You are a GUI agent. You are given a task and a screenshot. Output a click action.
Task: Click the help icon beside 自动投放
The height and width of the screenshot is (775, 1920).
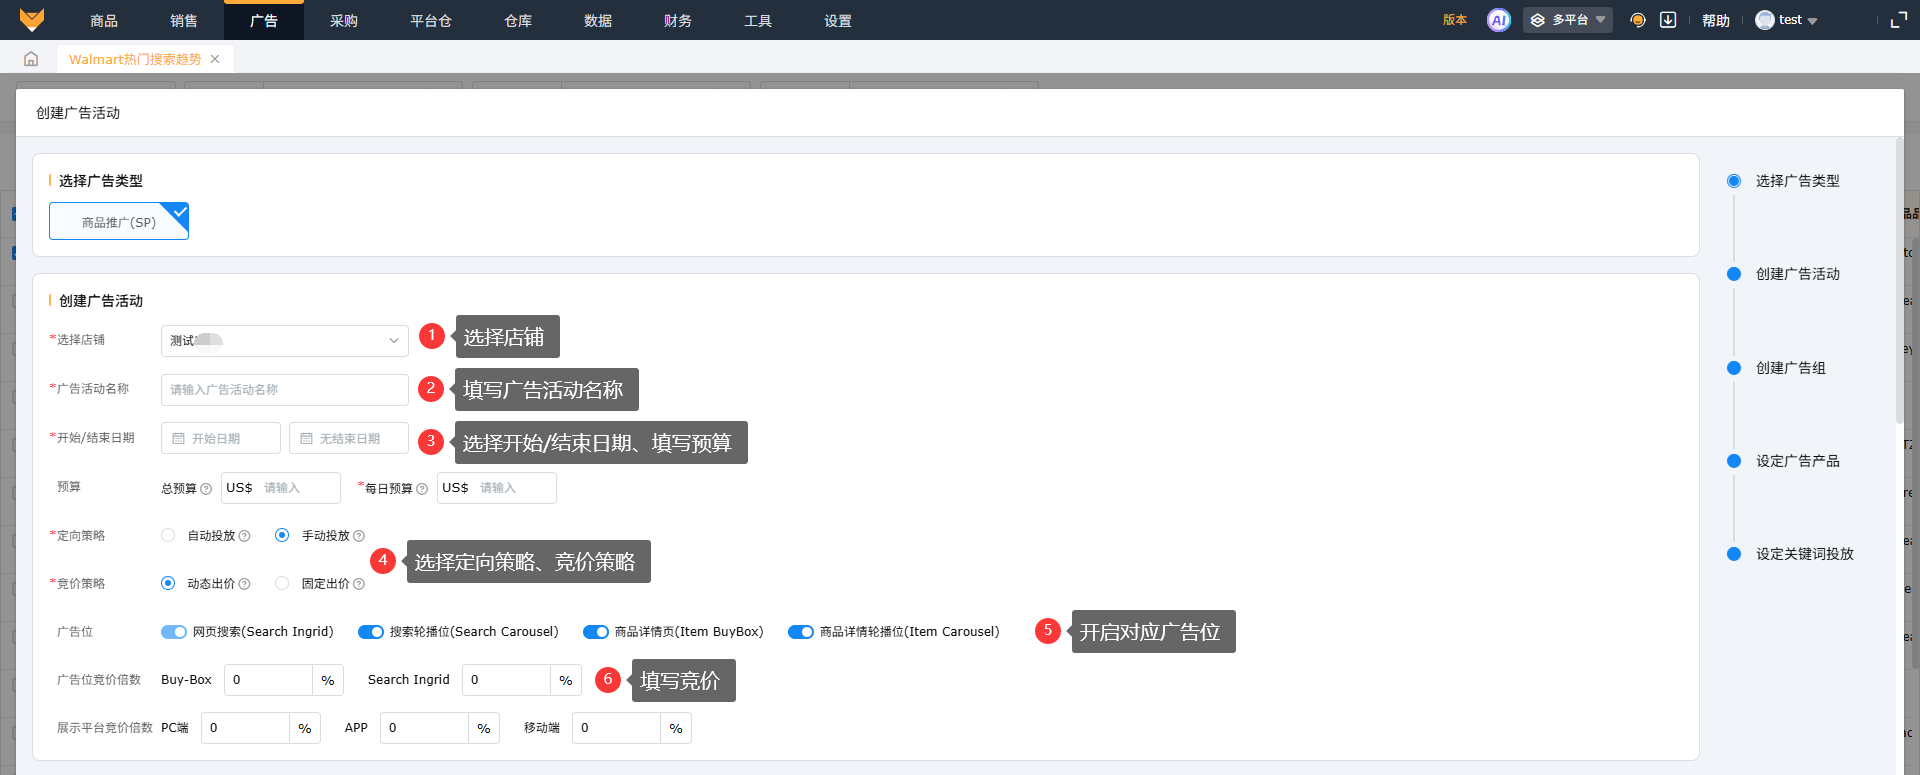point(245,536)
